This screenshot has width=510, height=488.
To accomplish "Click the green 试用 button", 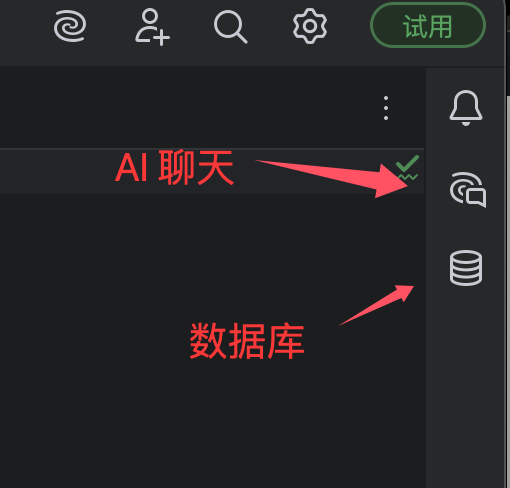I will tap(428, 25).
